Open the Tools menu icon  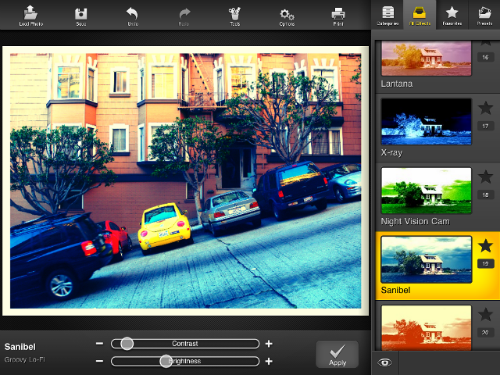(x=235, y=16)
